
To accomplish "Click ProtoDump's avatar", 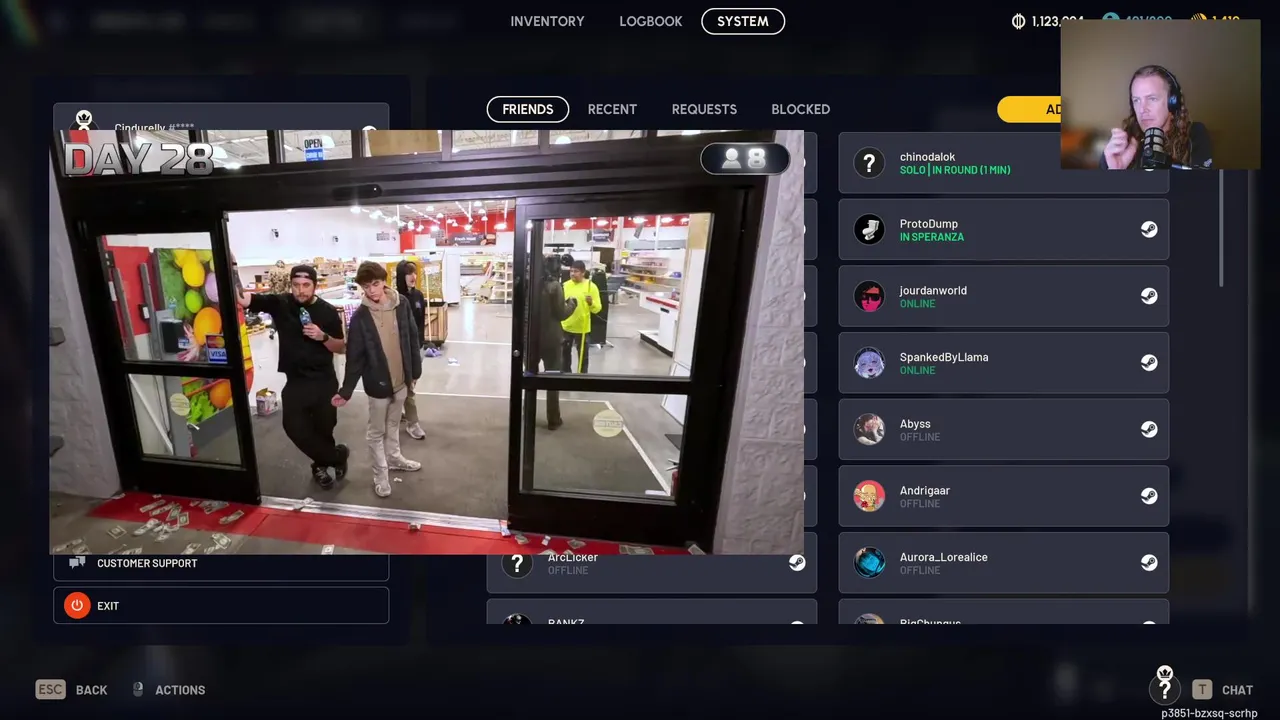I will (x=869, y=230).
